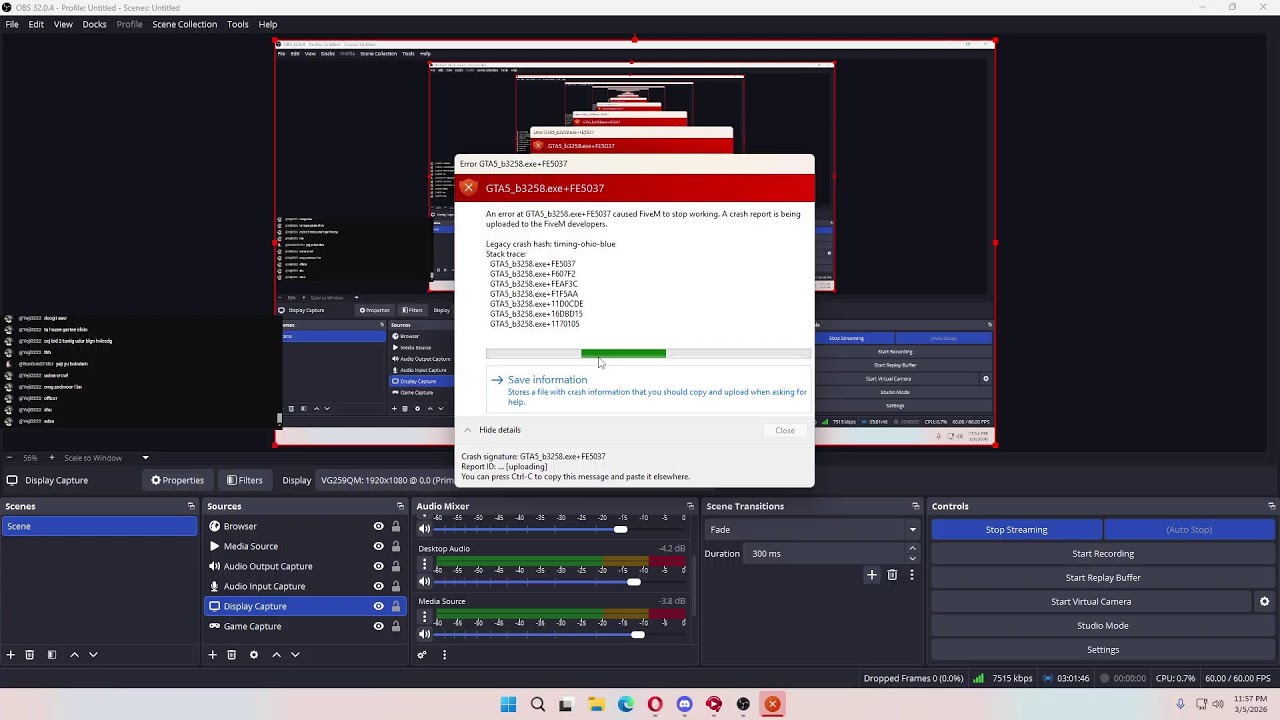Collapse the error dialog via Hide details
This screenshot has height=720, width=1280.
click(x=492, y=430)
